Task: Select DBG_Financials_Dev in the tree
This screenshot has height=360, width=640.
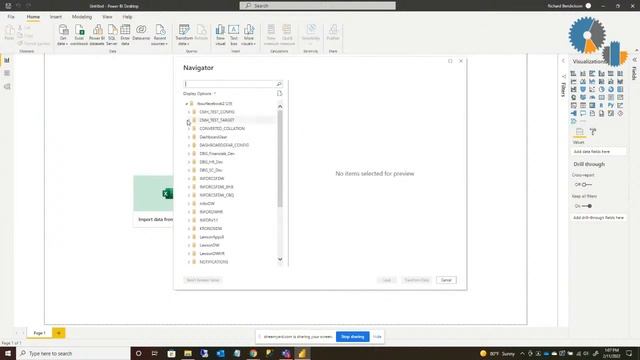Action: tap(217, 153)
